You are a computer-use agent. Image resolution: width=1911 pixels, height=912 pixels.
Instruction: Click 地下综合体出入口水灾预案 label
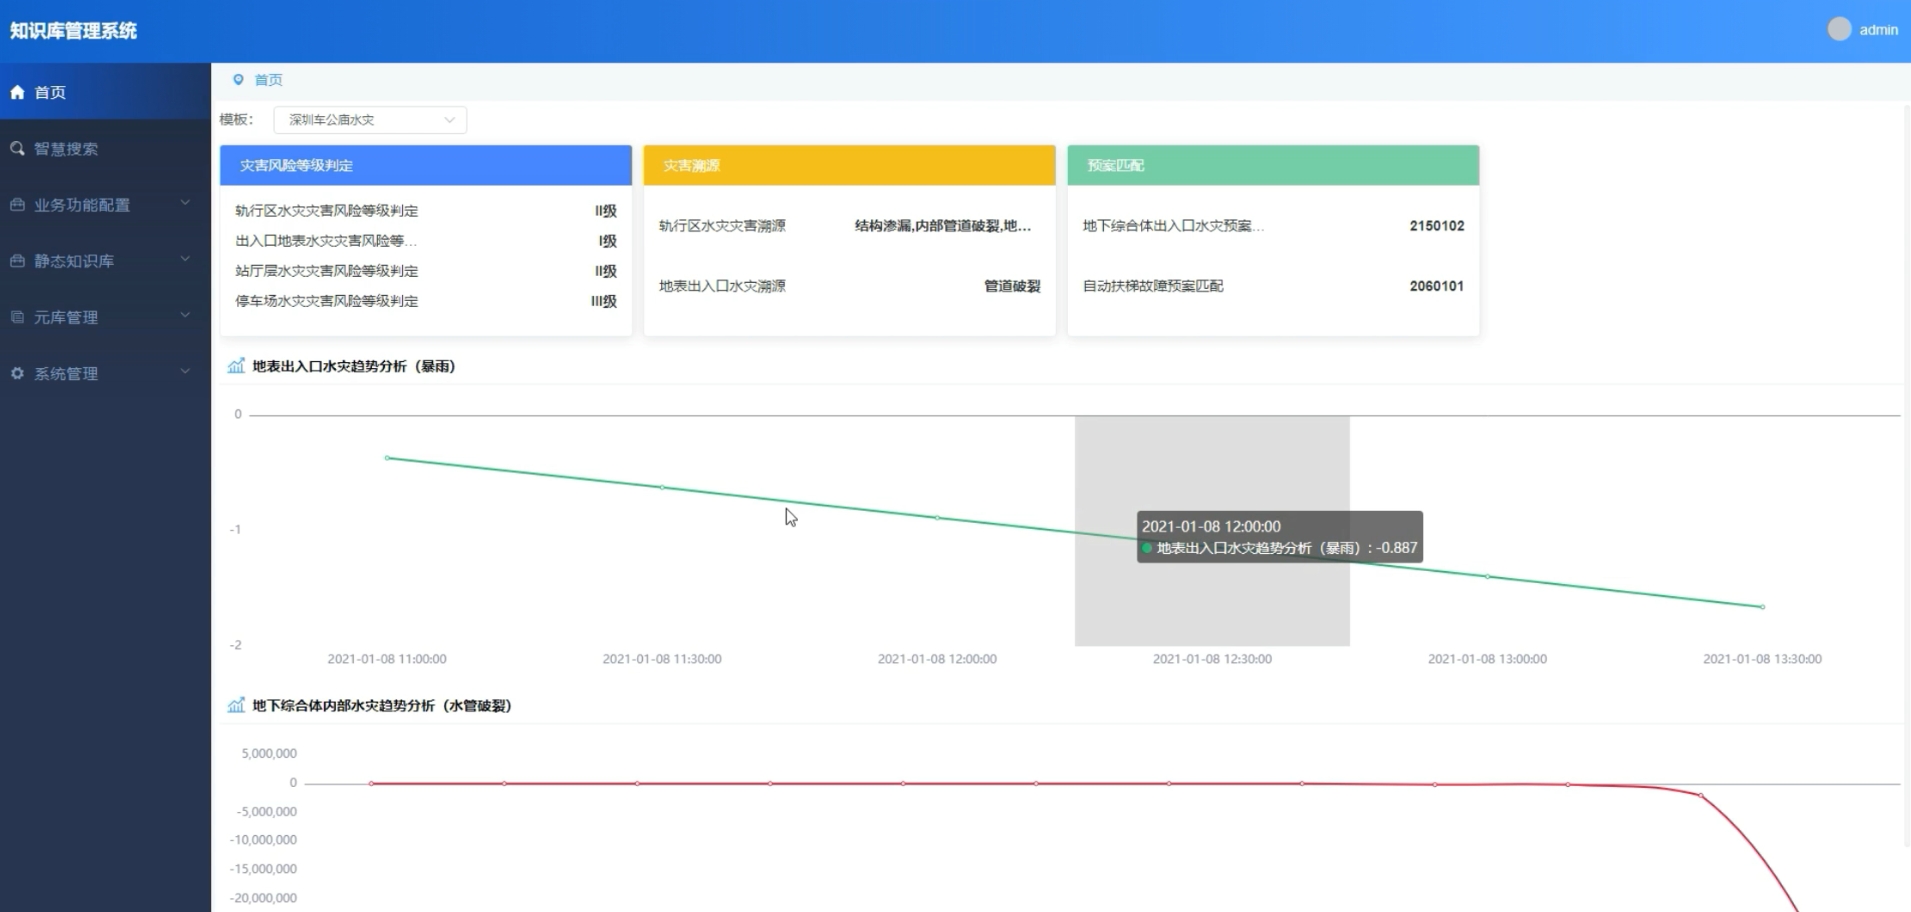pos(1173,225)
